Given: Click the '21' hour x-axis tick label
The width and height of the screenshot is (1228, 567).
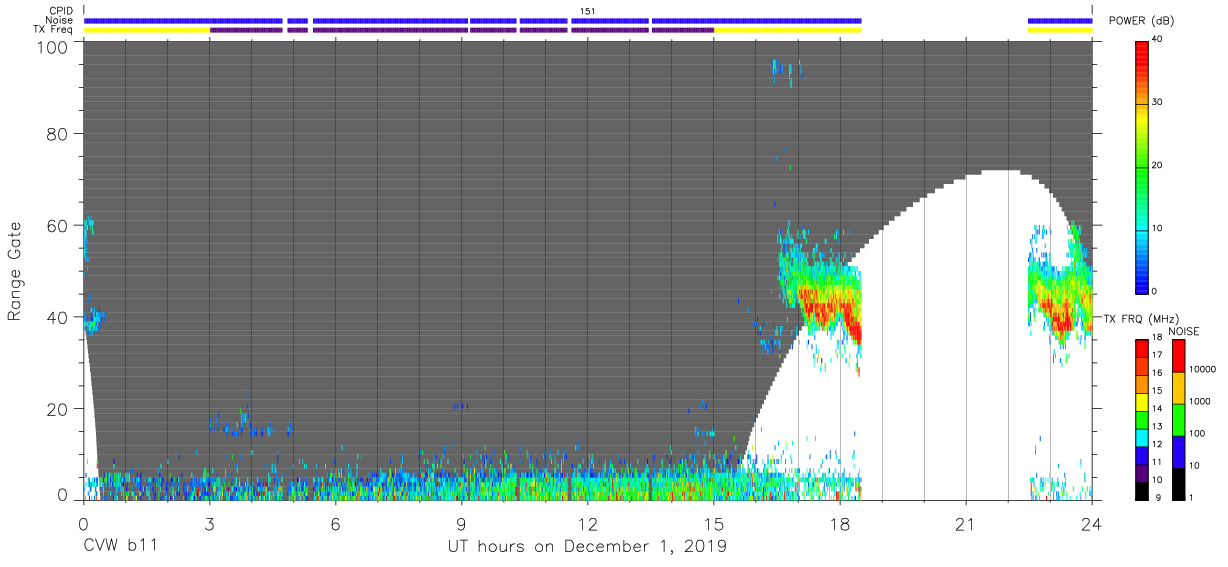Looking at the screenshot, I should tap(965, 523).
